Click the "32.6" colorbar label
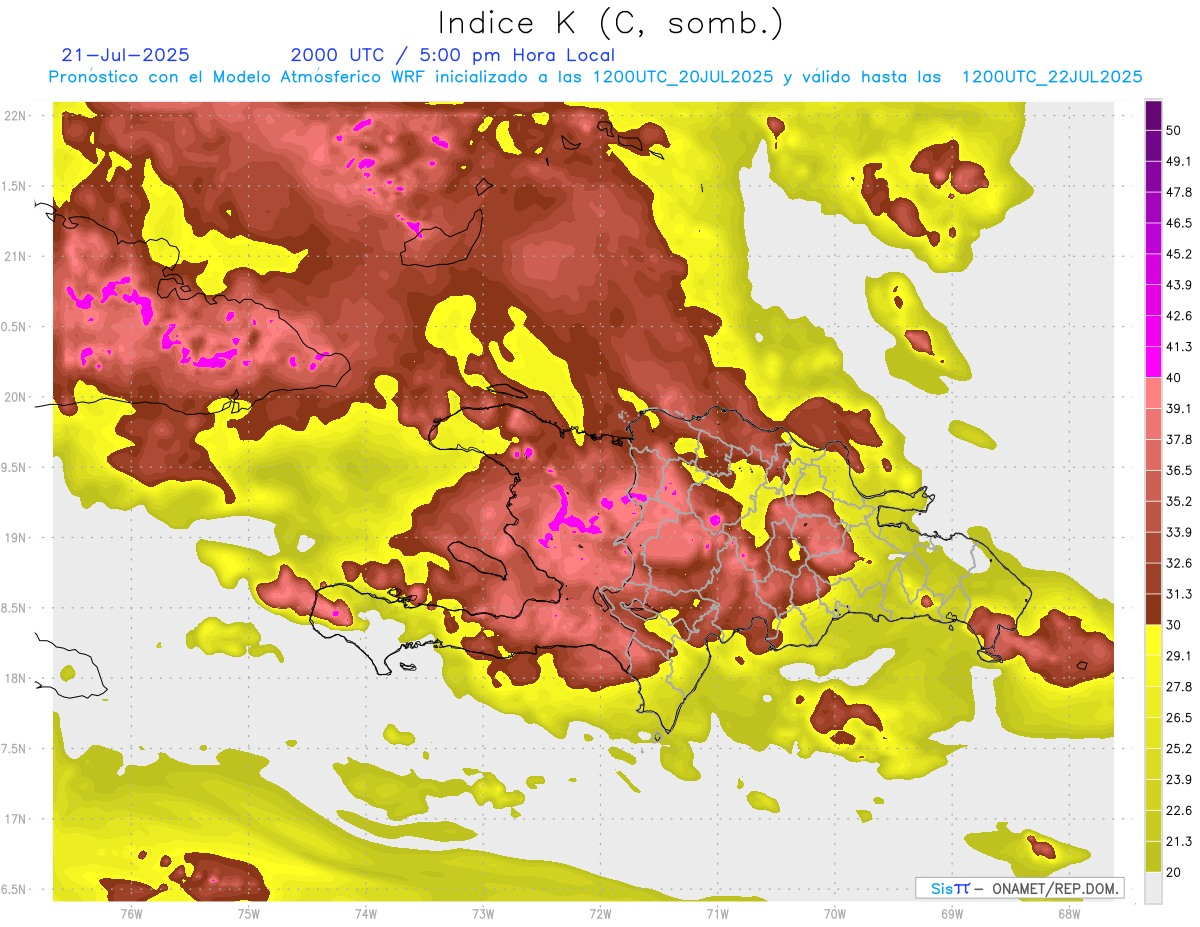 1179,563
